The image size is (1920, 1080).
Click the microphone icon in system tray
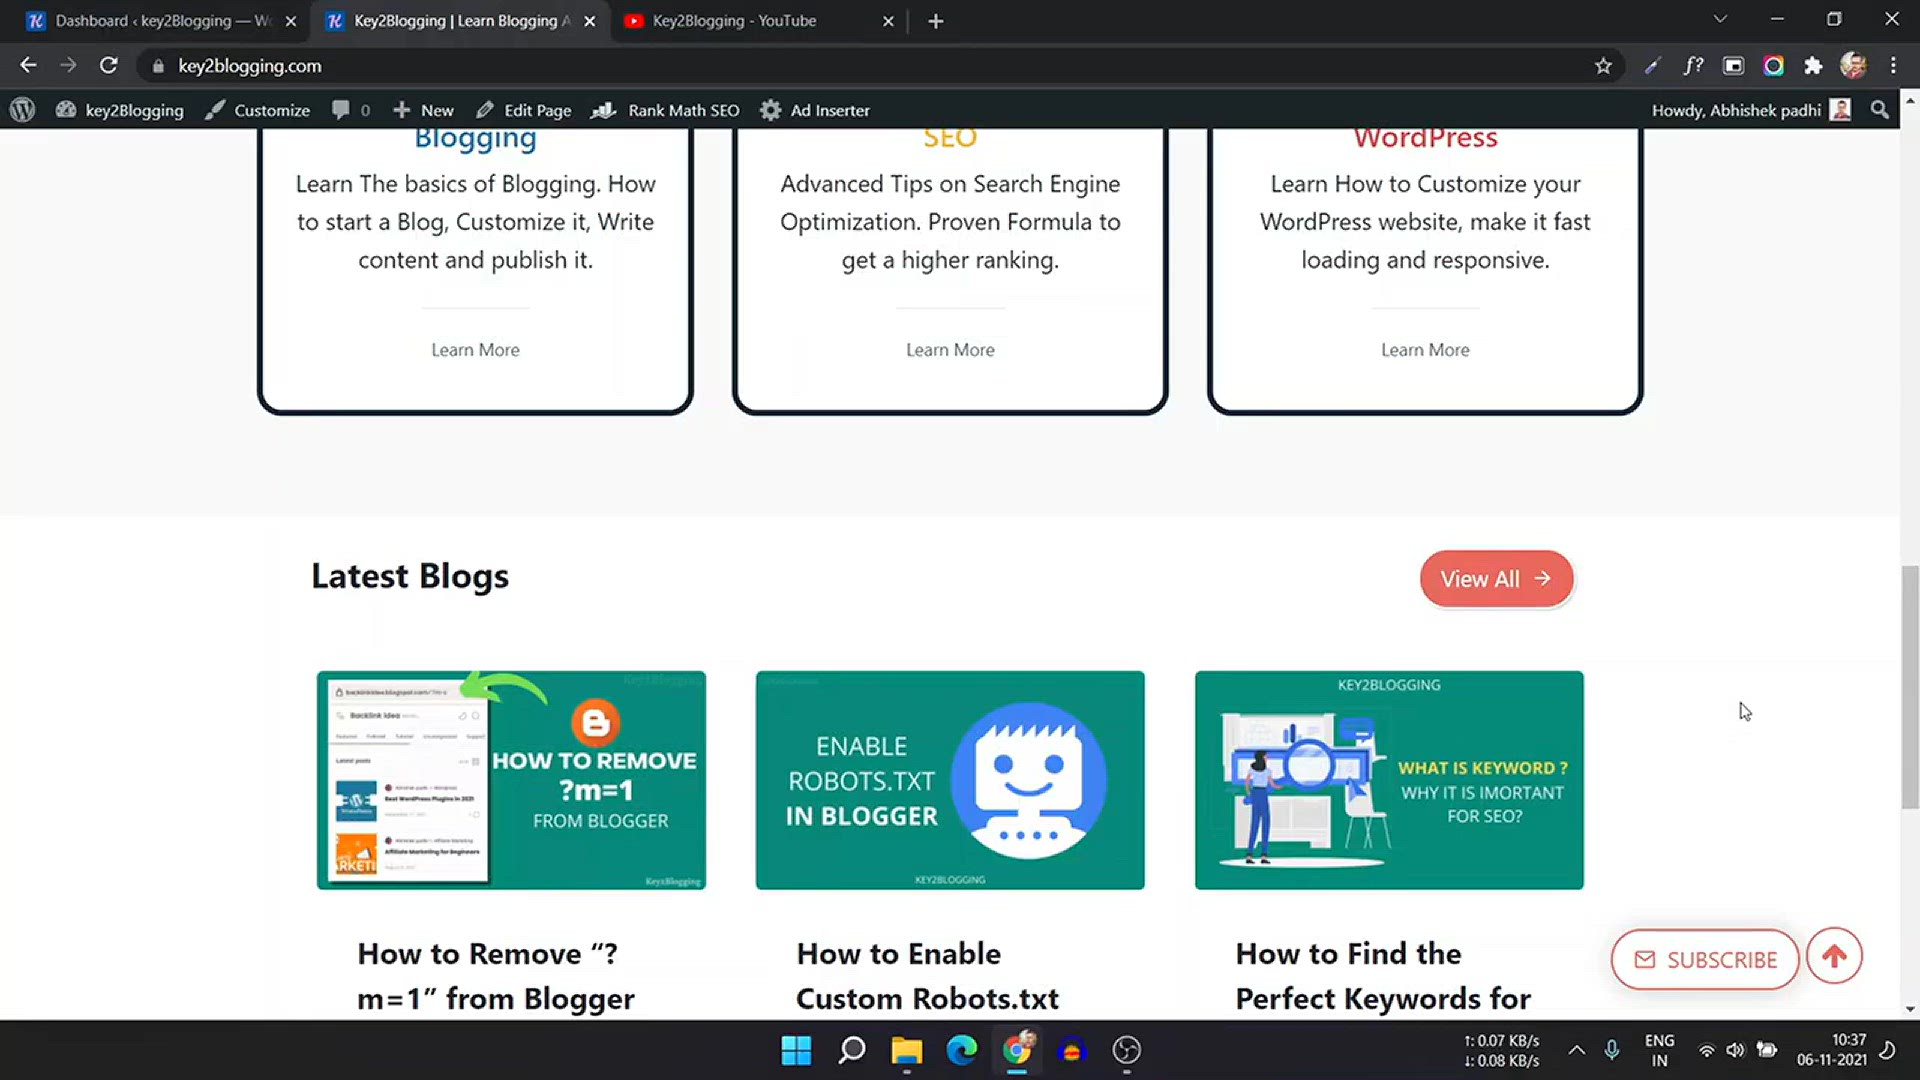tap(1612, 1050)
